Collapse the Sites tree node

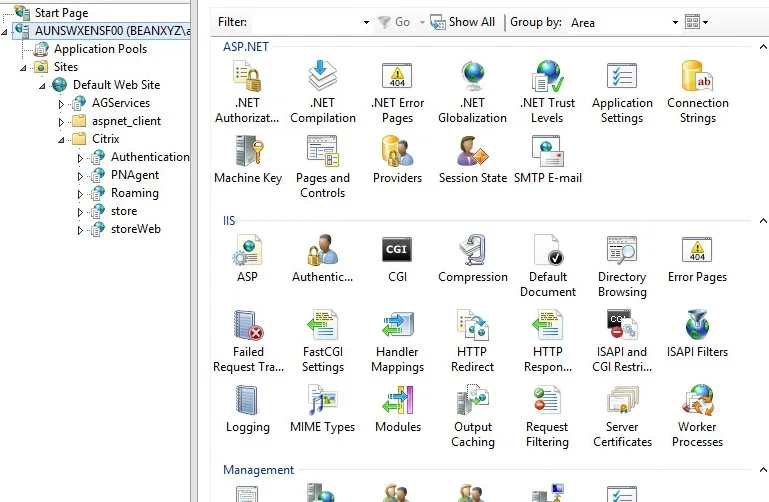coord(23,68)
